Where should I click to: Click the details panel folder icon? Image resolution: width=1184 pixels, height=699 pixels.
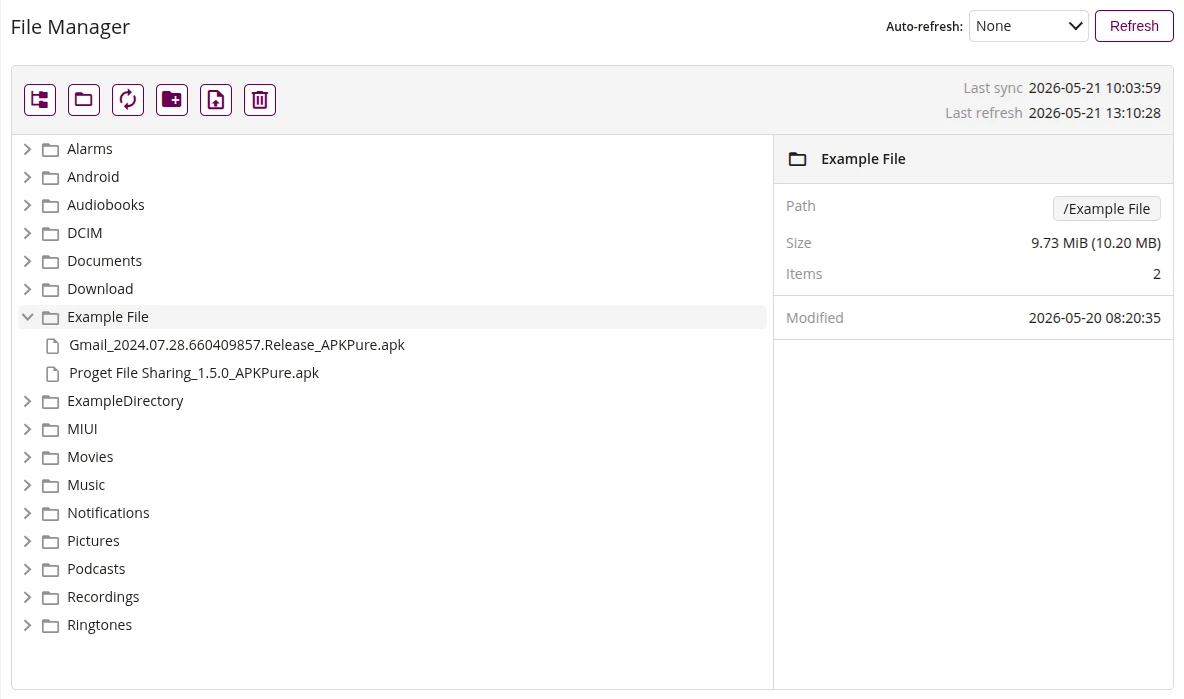[x=797, y=159]
